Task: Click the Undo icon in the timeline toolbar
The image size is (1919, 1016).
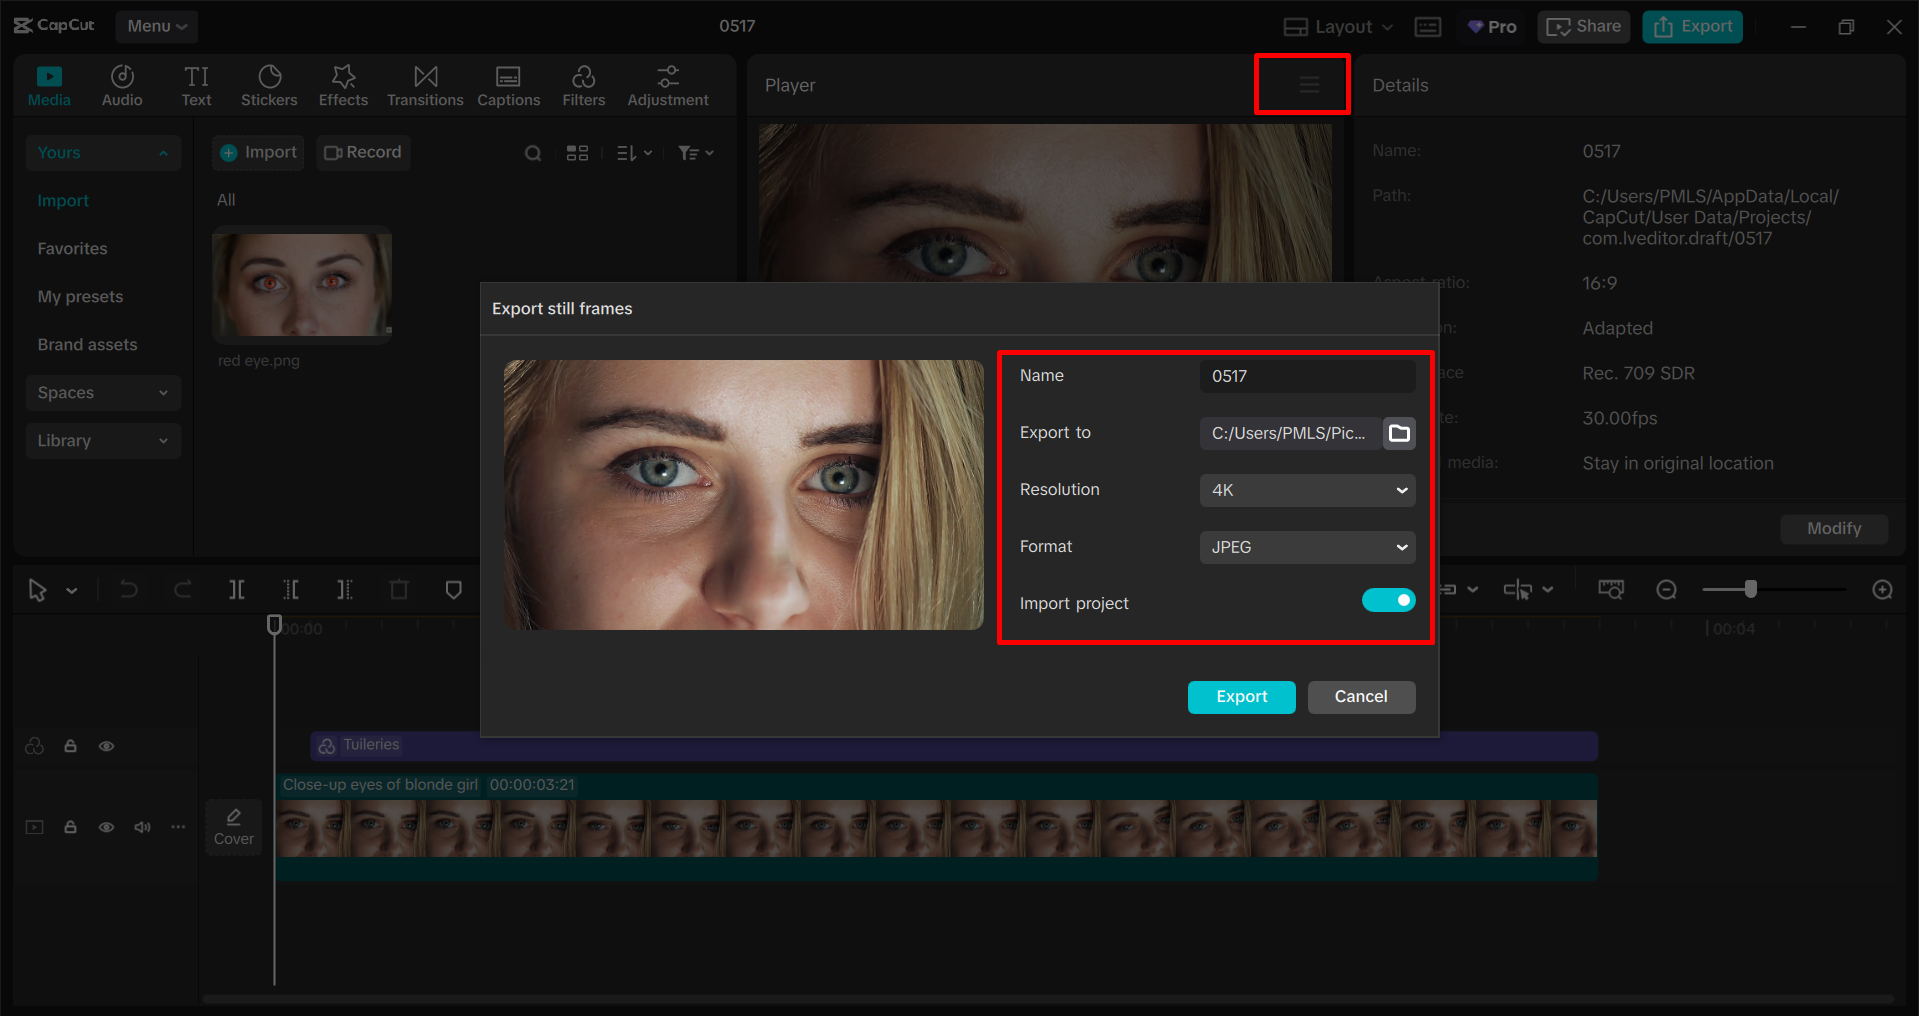Action: pos(128,589)
